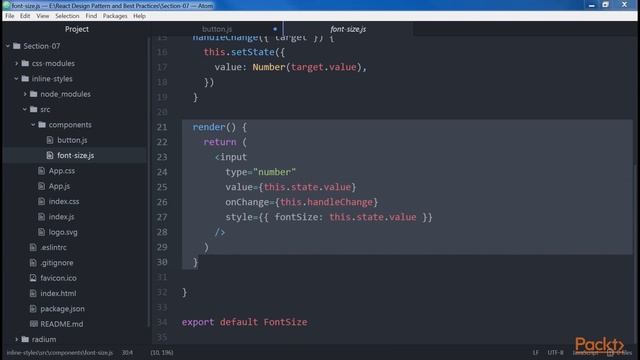Open index.js from the tree
This screenshot has height=360, width=640.
(x=61, y=217)
